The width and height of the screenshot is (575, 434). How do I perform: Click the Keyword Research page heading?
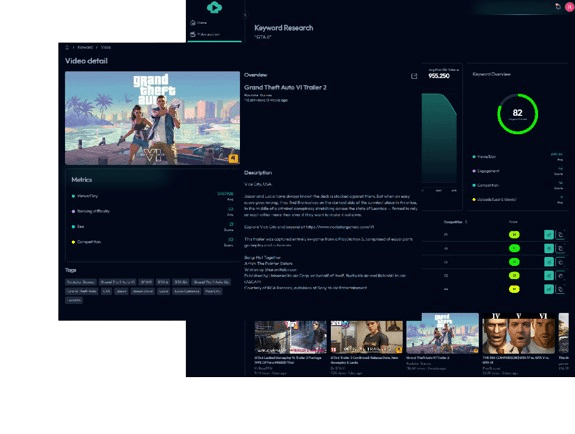click(x=283, y=28)
